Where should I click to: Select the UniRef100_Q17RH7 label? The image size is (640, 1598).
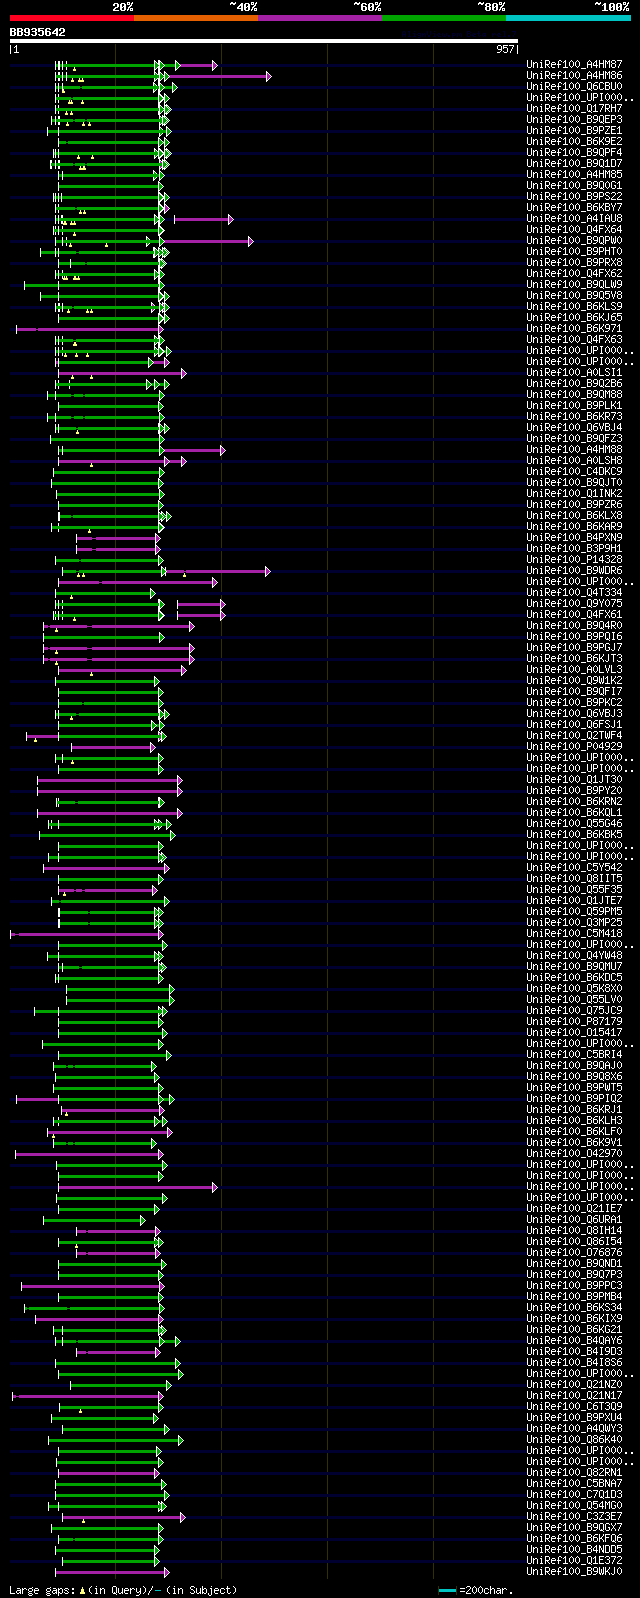[574, 109]
